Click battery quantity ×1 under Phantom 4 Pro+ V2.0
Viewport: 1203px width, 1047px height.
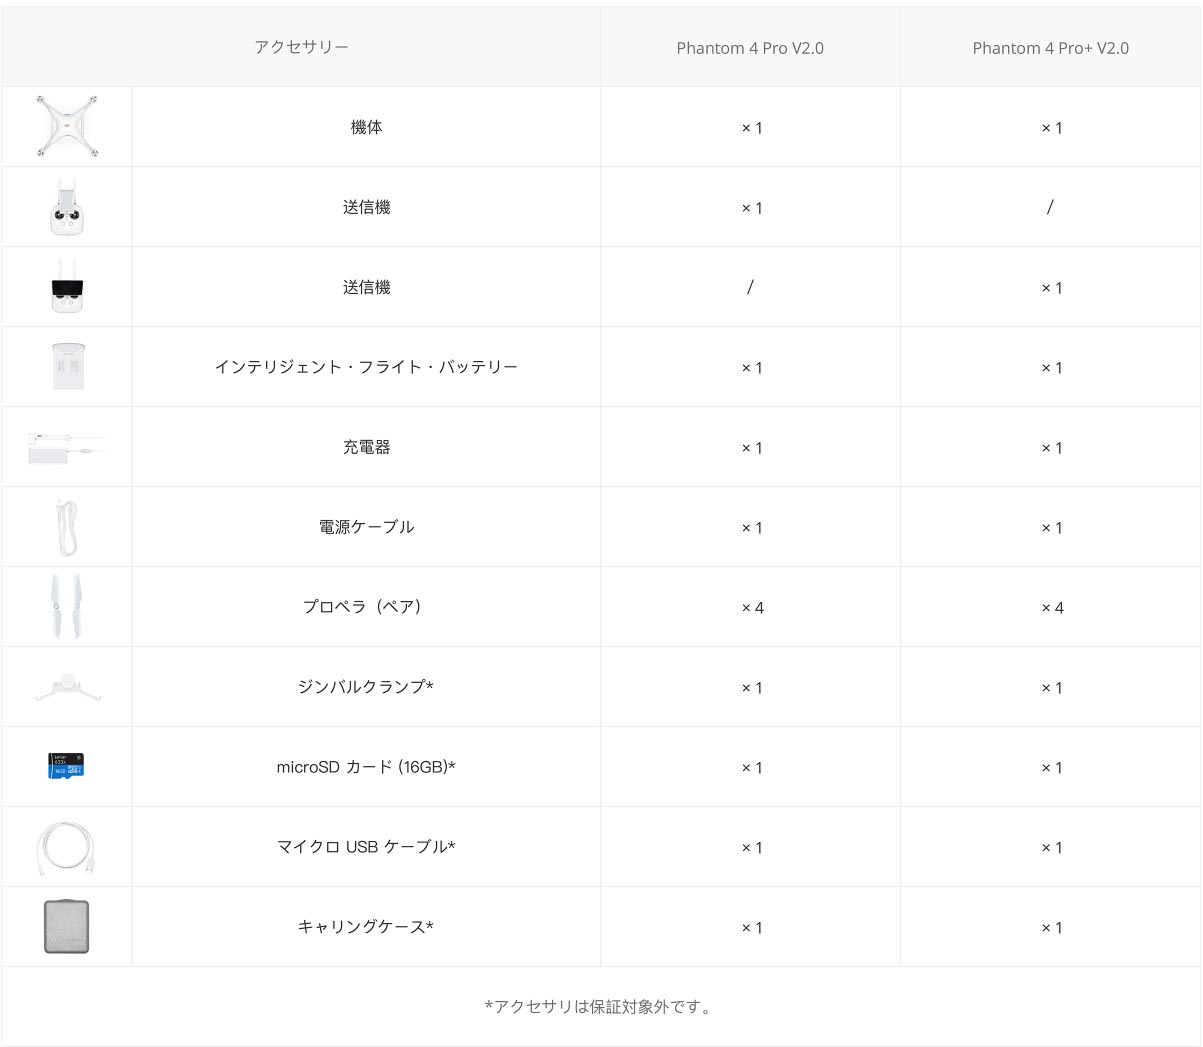(1051, 368)
